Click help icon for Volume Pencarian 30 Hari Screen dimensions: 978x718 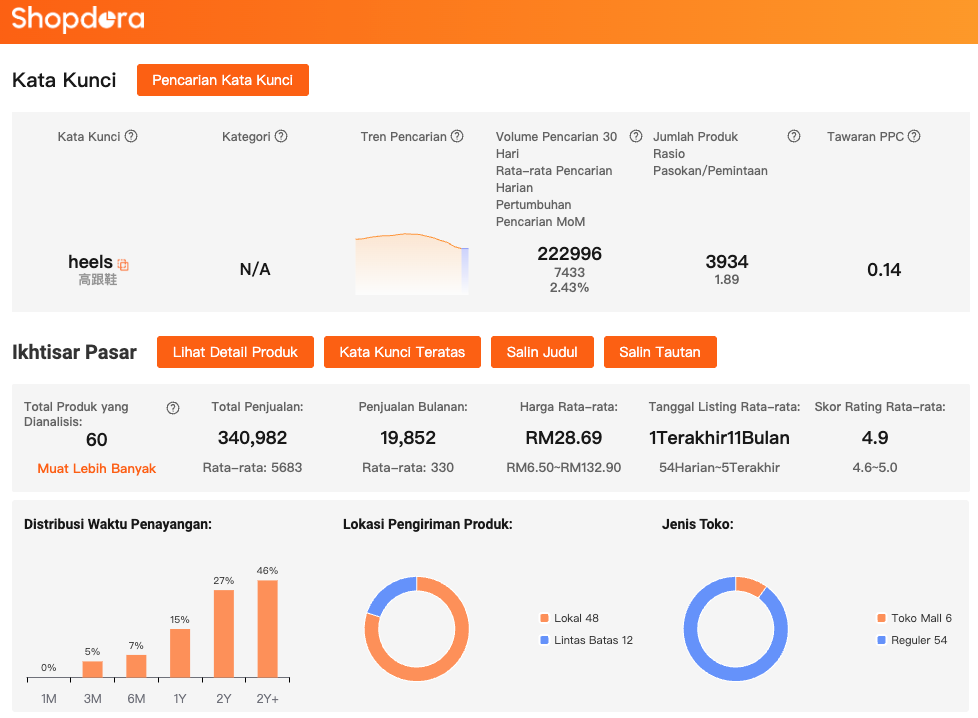636,137
